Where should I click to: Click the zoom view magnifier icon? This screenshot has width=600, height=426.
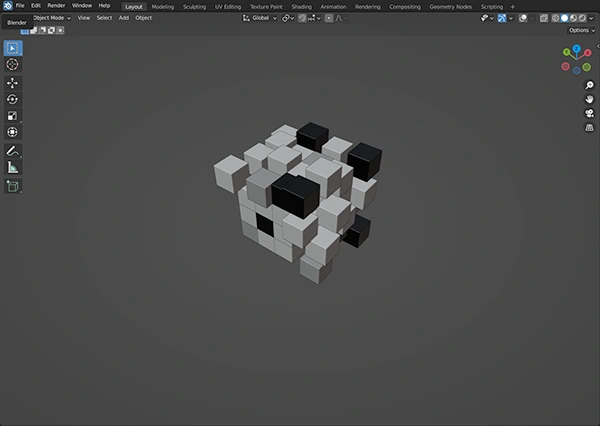tap(590, 85)
